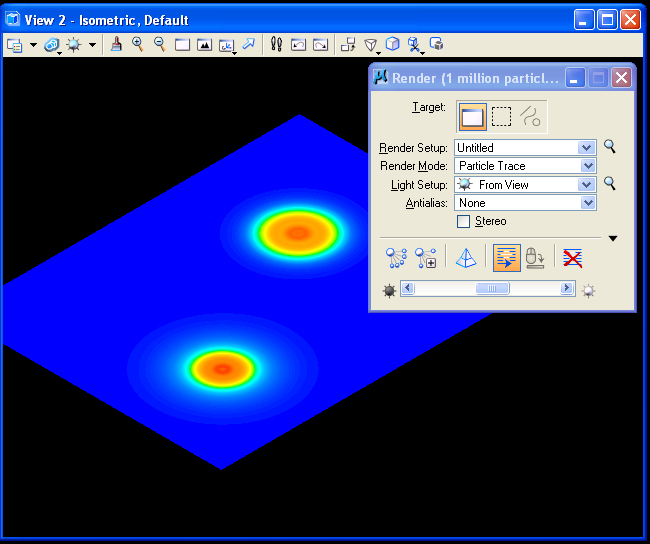Set render target to Fence
The image size is (650, 544).
coord(501,117)
